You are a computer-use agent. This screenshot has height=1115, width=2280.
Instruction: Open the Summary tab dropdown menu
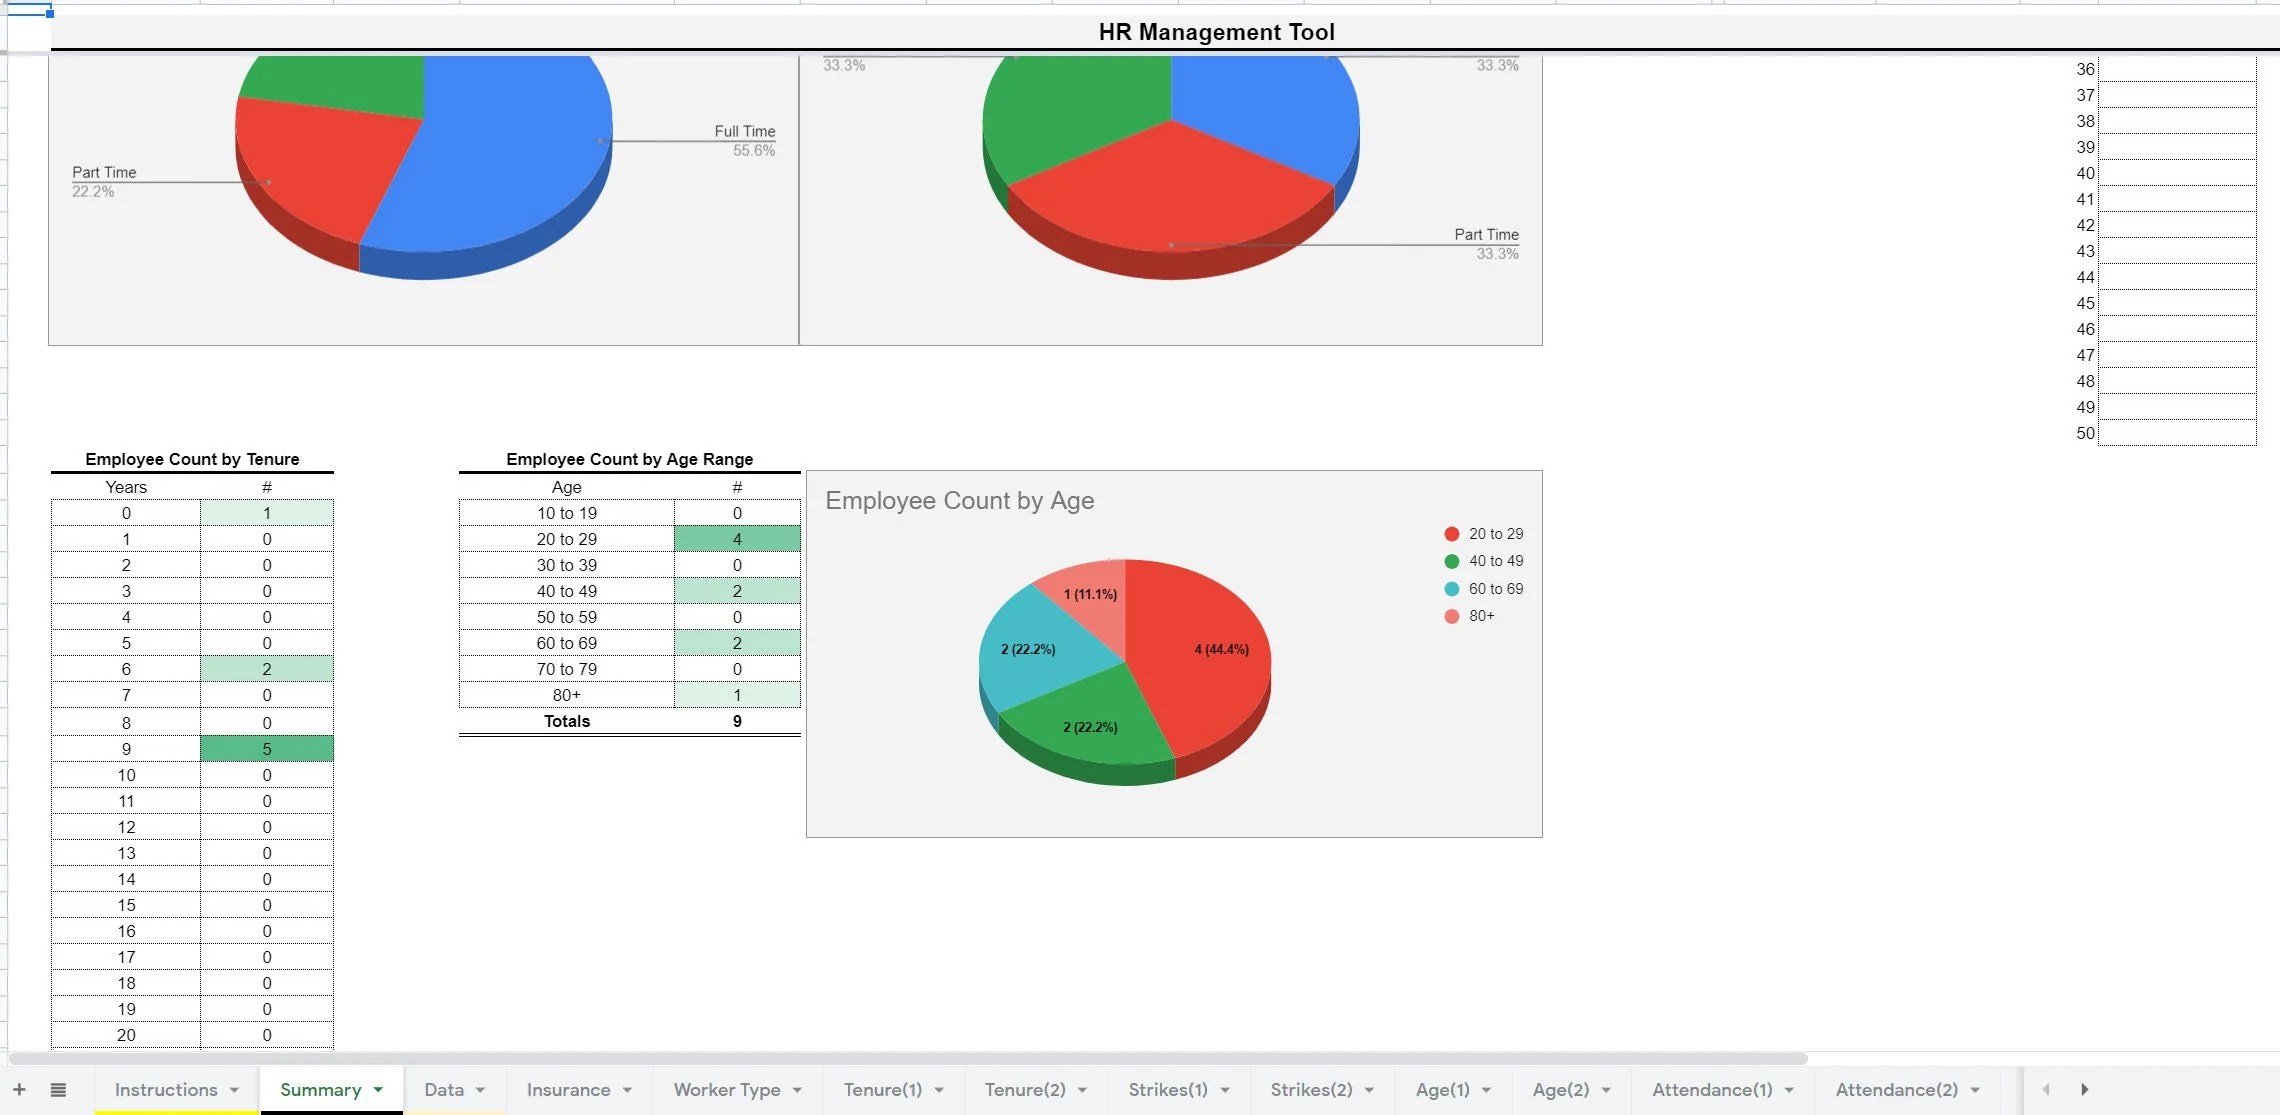click(x=378, y=1090)
